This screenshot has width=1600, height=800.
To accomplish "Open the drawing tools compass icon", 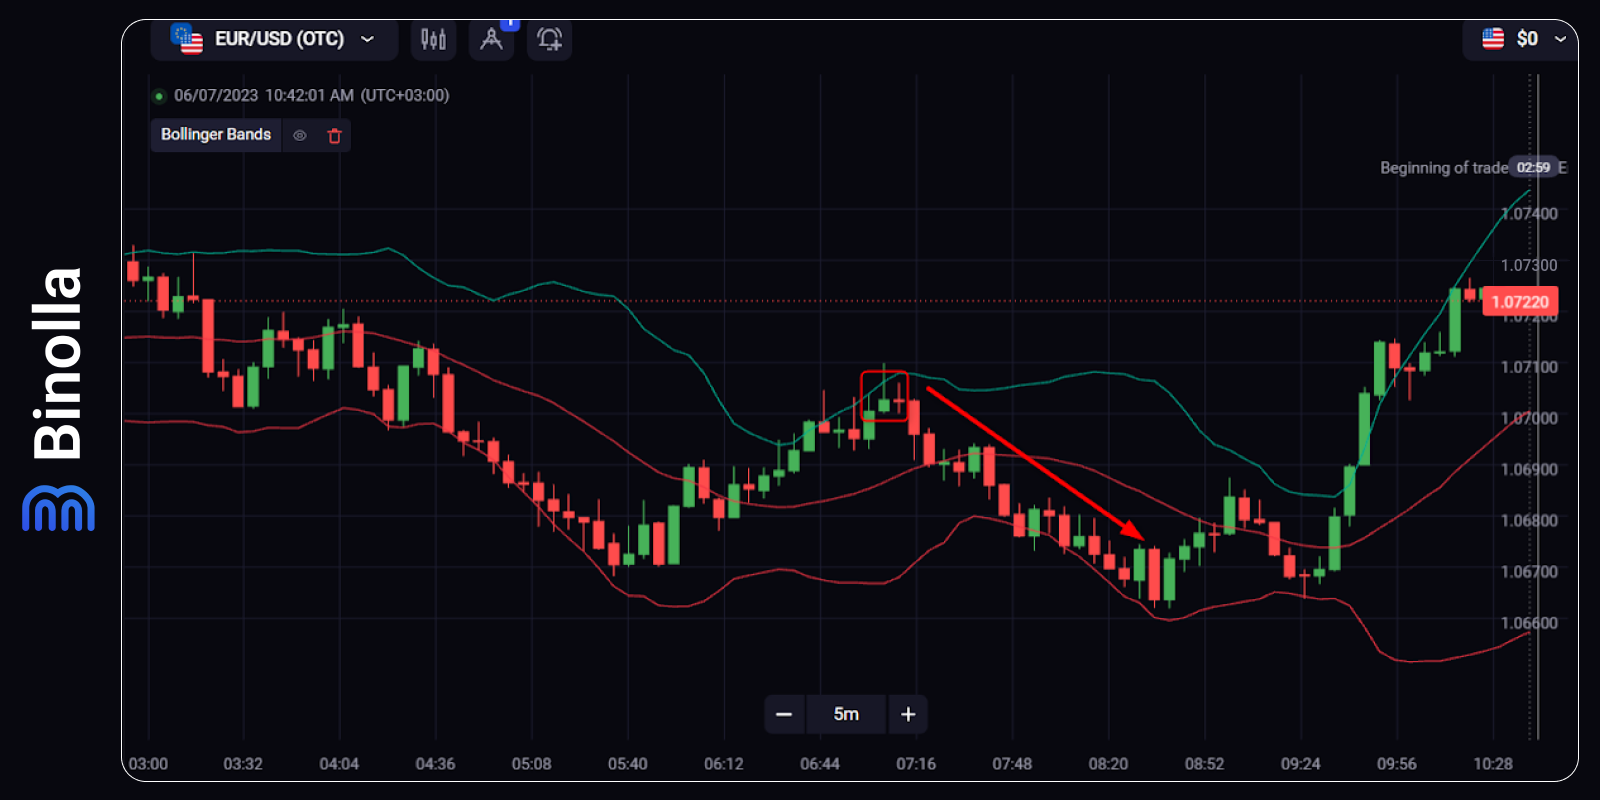I will pos(491,39).
